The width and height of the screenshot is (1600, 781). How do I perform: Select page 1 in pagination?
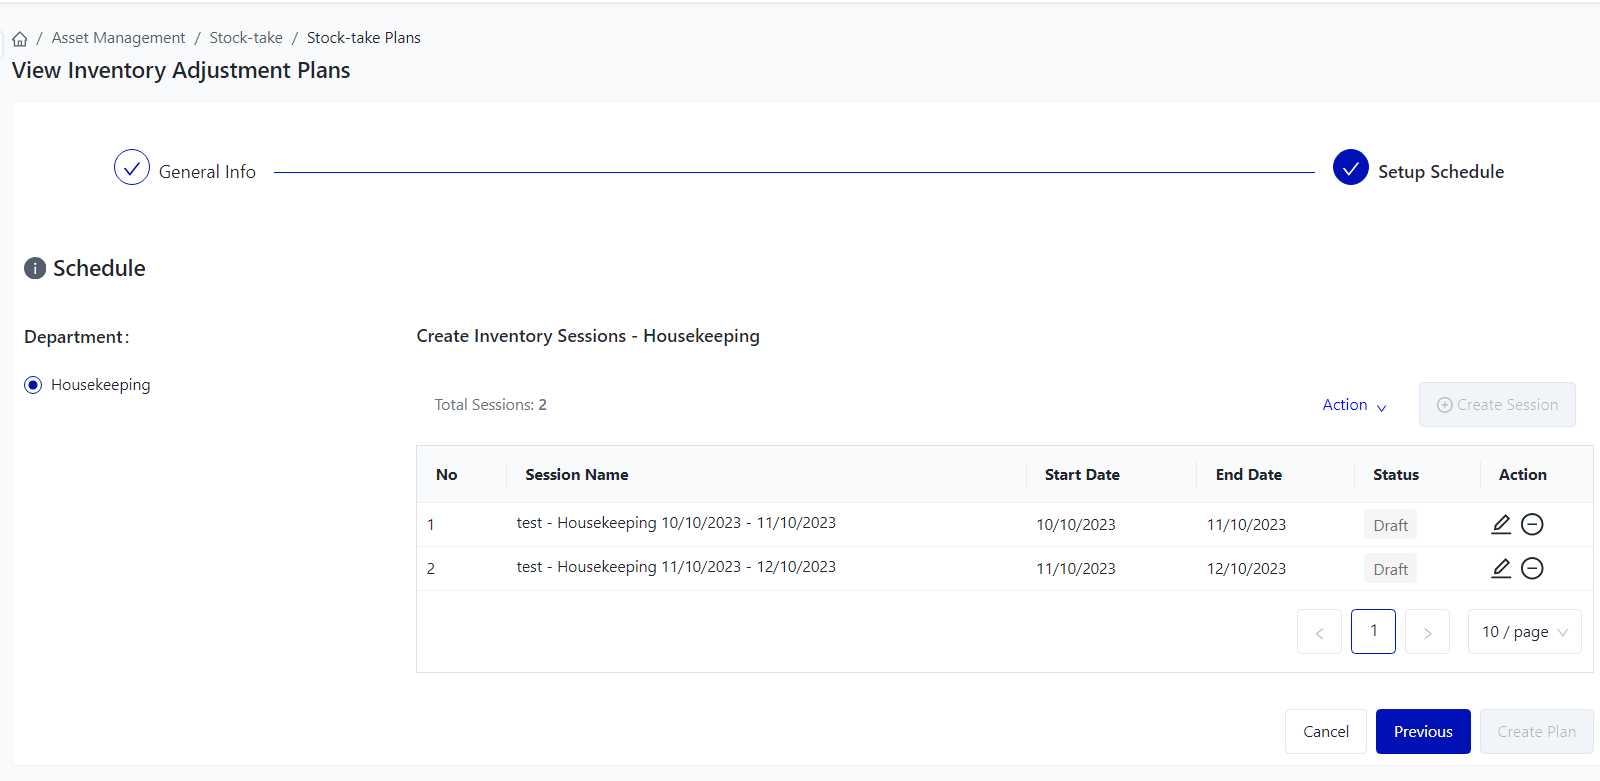[1373, 631]
